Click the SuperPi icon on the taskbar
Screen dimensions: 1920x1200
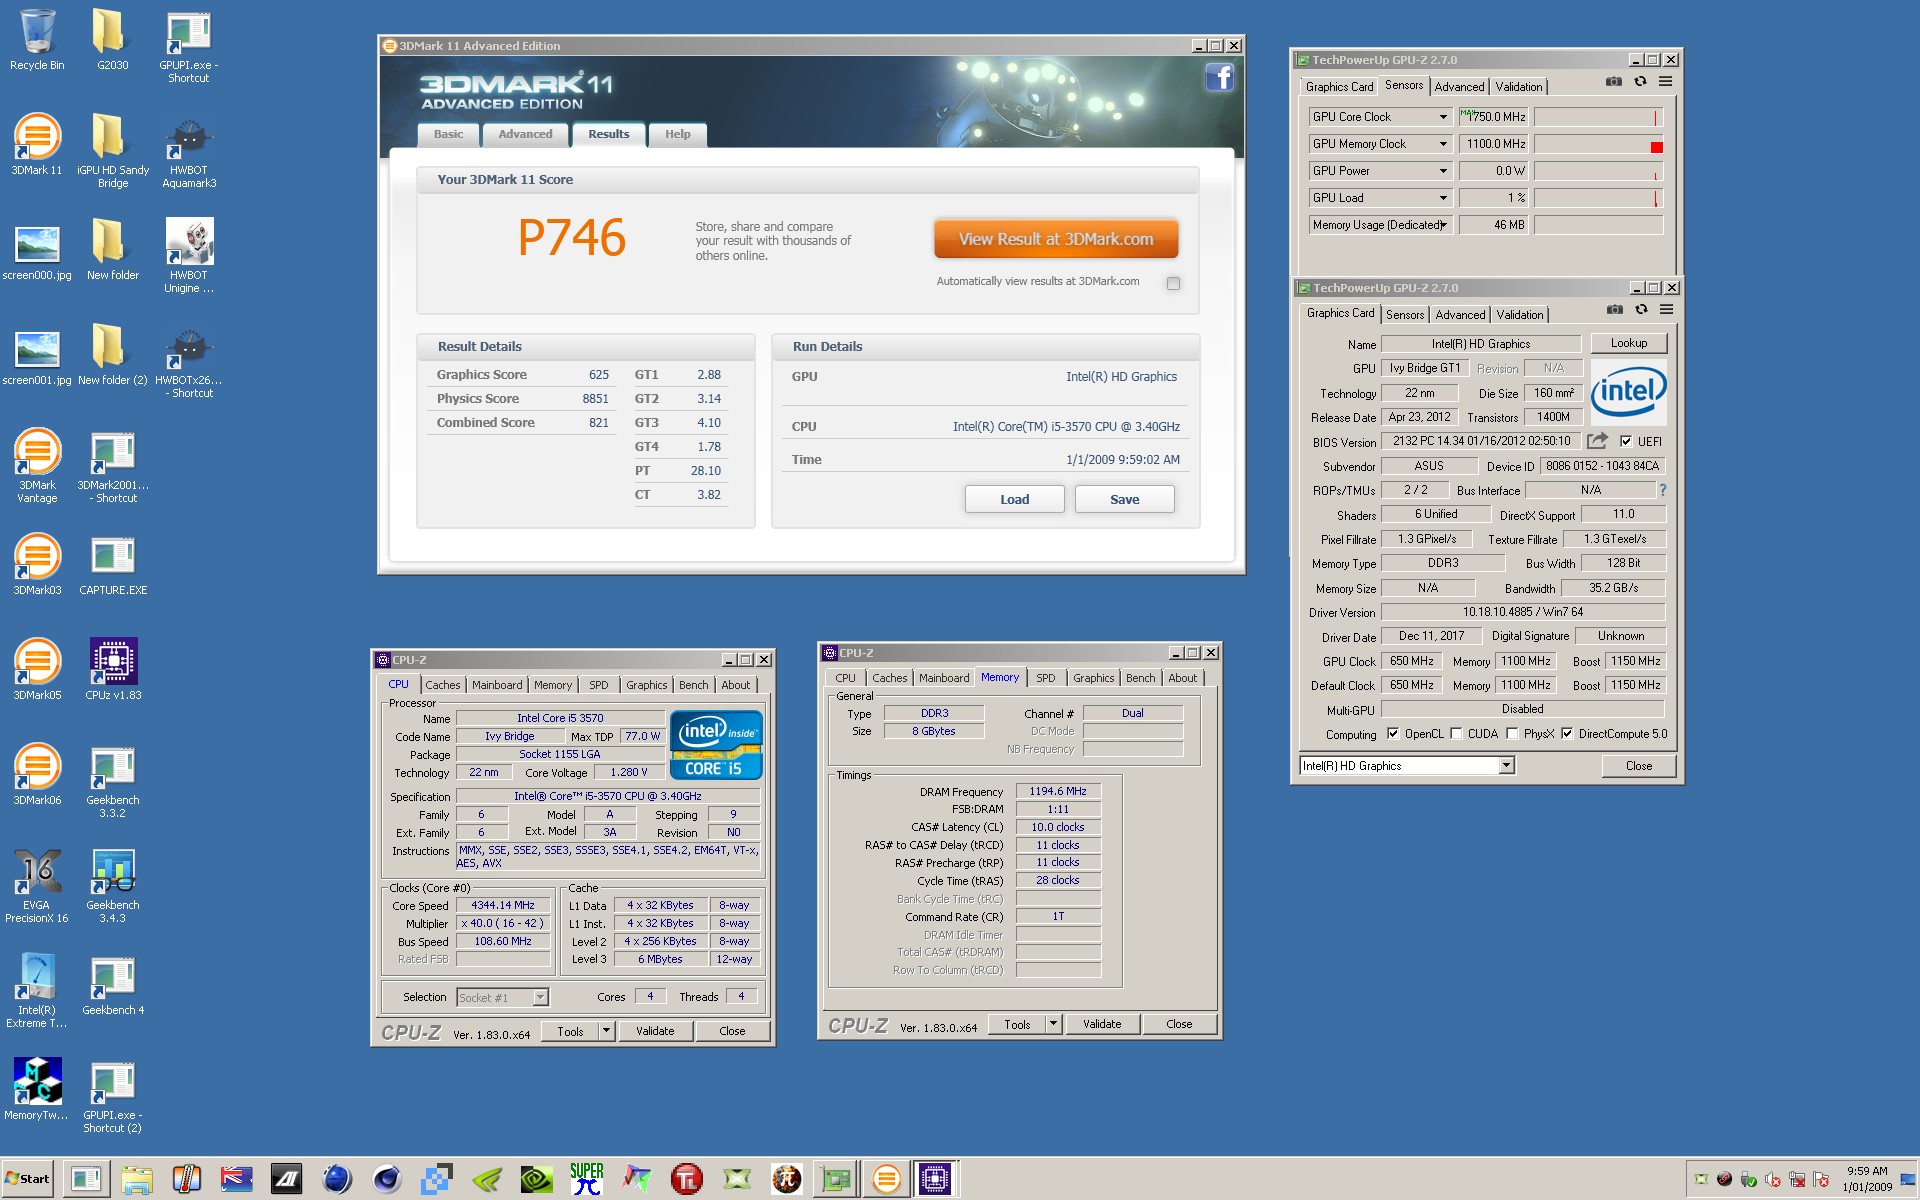coord(587,1179)
